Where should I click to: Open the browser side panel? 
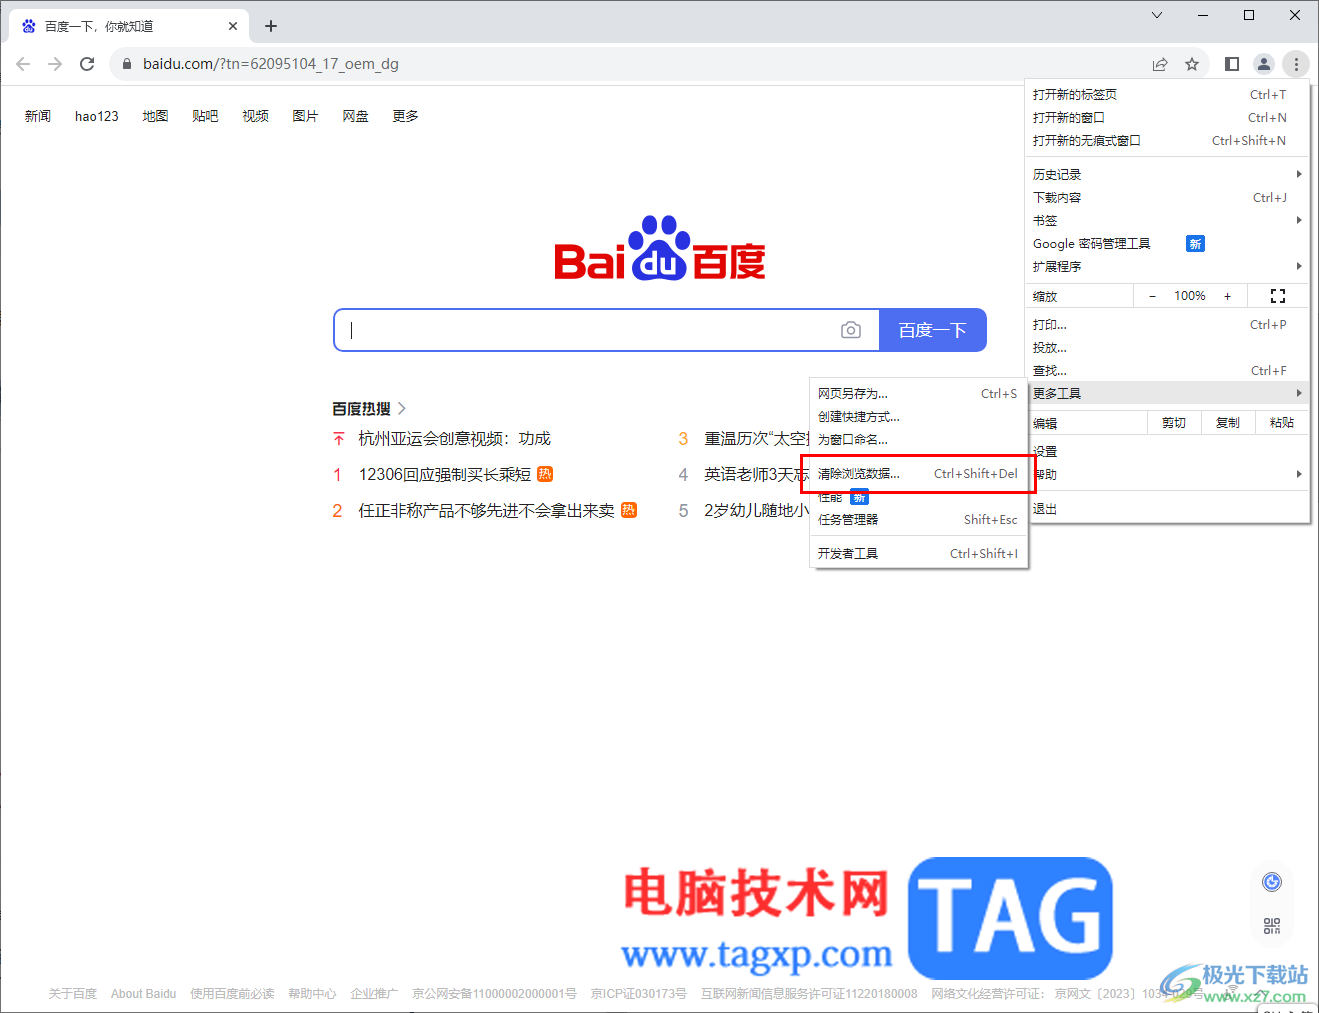1232,64
